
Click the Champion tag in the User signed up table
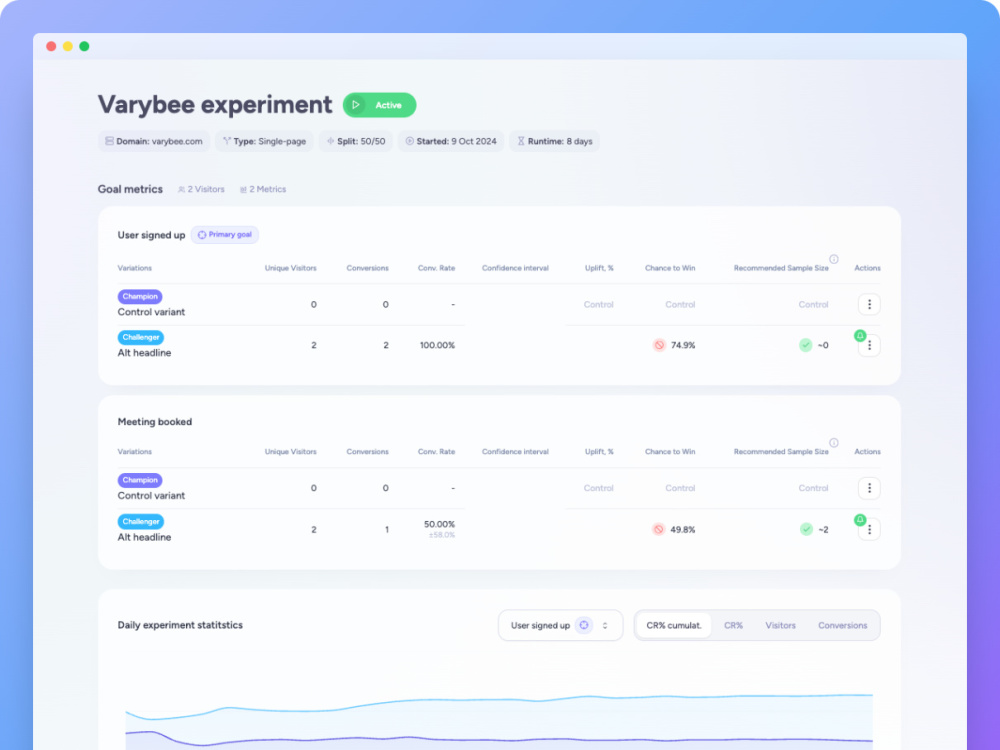pyautogui.click(x=140, y=297)
